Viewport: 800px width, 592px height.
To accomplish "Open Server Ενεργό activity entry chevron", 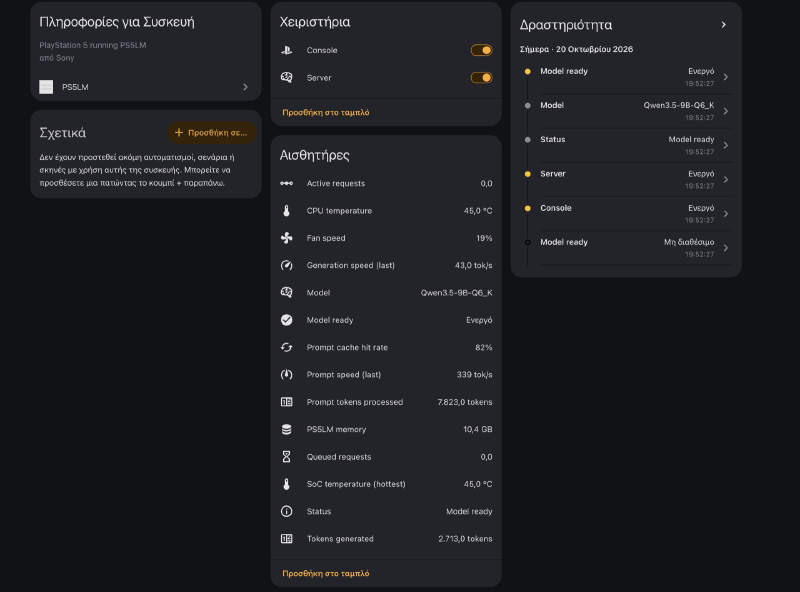I will 726,180.
